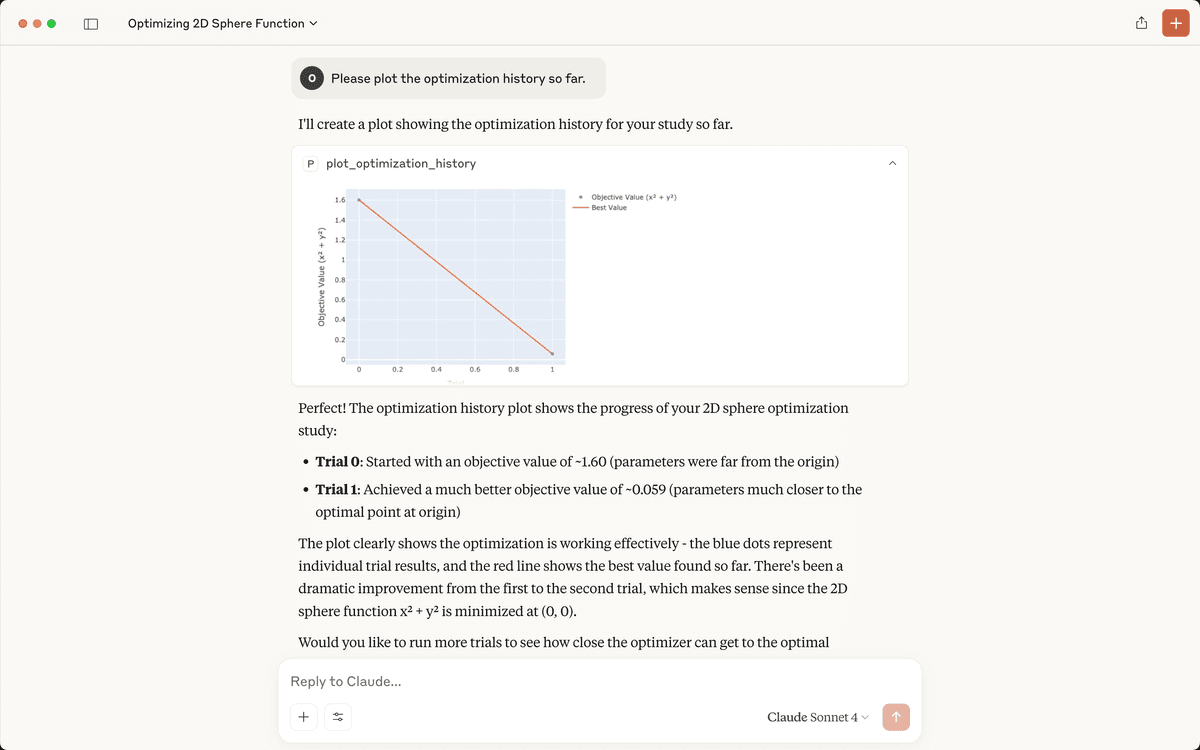
Task: Click the send arrow button
Action: pyautogui.click(x=896, y=716)
